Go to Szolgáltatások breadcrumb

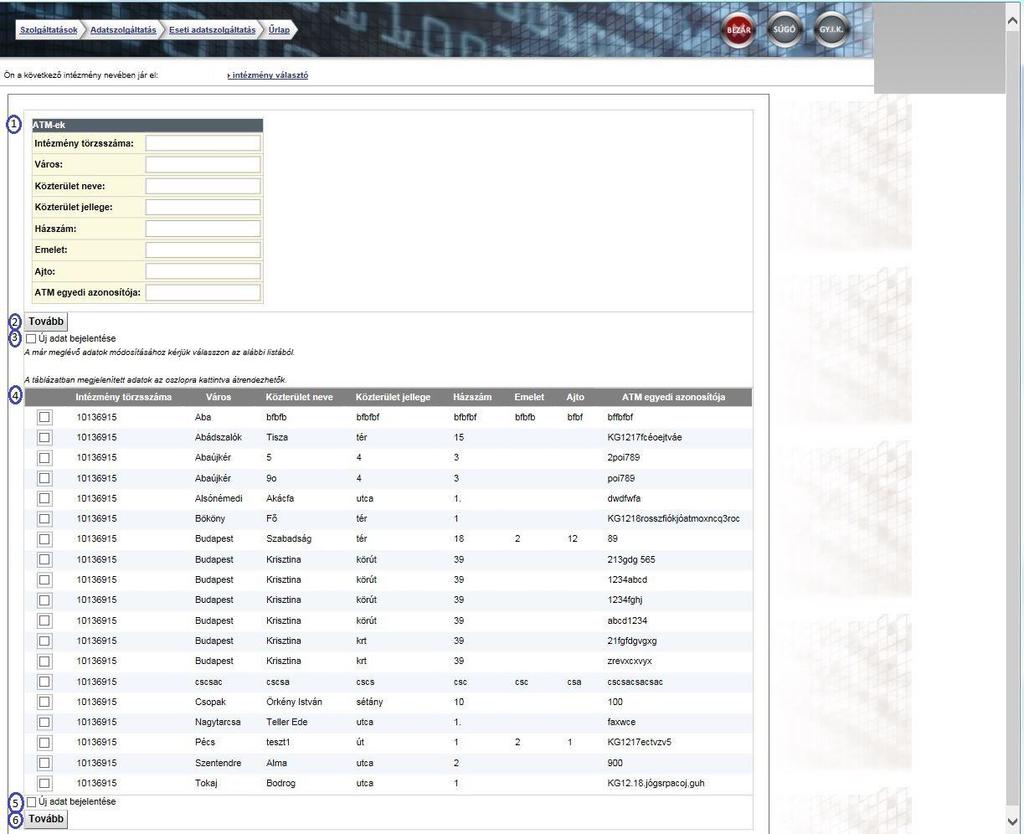[48, 30]
